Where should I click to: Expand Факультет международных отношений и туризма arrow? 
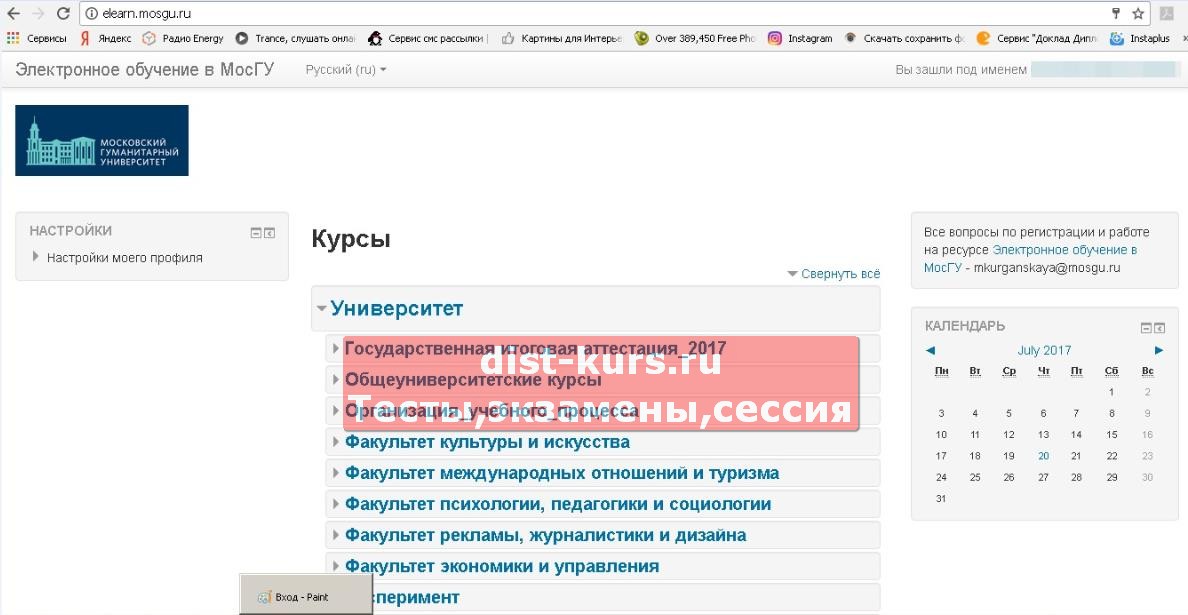click(x=336, y=473)
